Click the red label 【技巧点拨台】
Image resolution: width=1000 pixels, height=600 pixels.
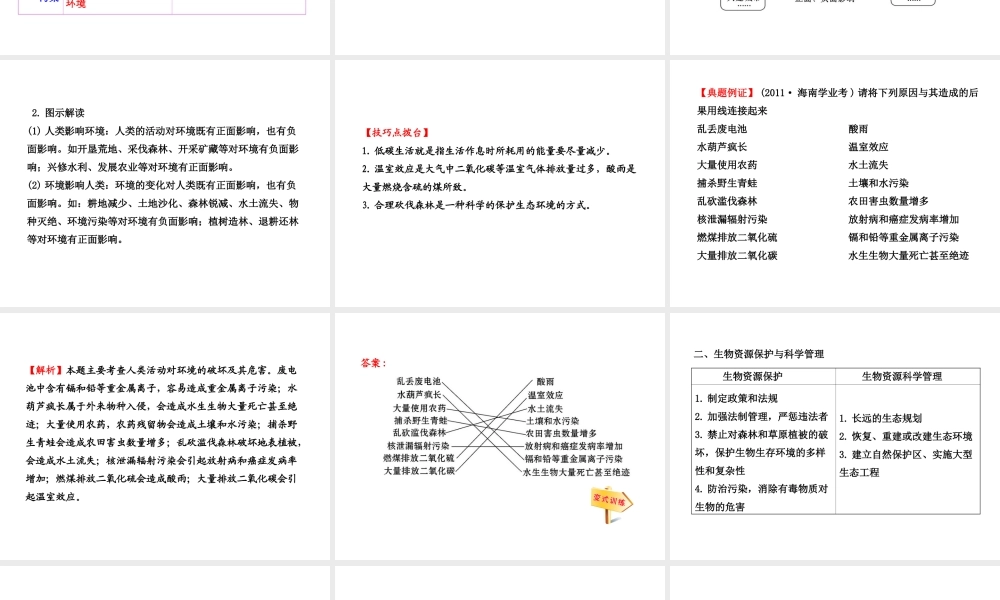pyautogui.click(x=397, y=132)
